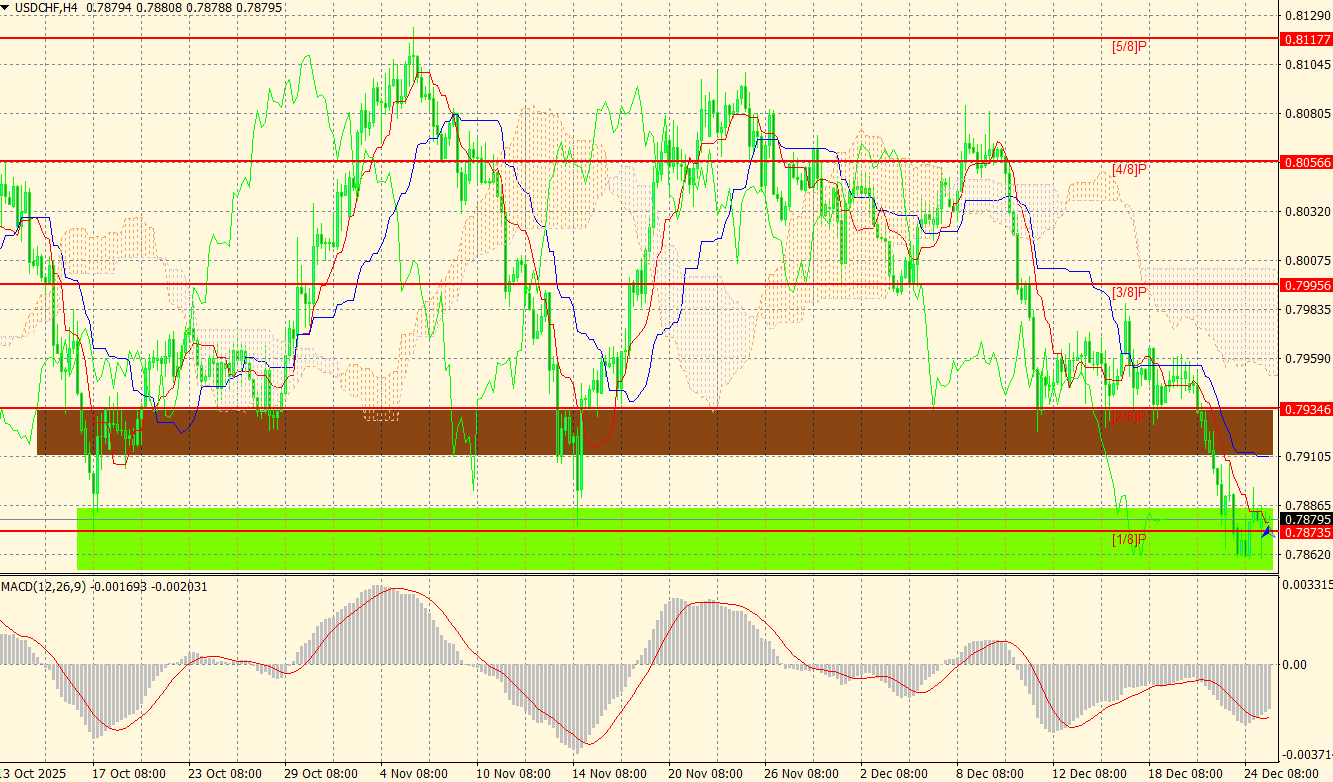This screenshot has height=782, width=1333.
Task: Select the [1/8]P Murrey level label
Action: click(1128, 539)
